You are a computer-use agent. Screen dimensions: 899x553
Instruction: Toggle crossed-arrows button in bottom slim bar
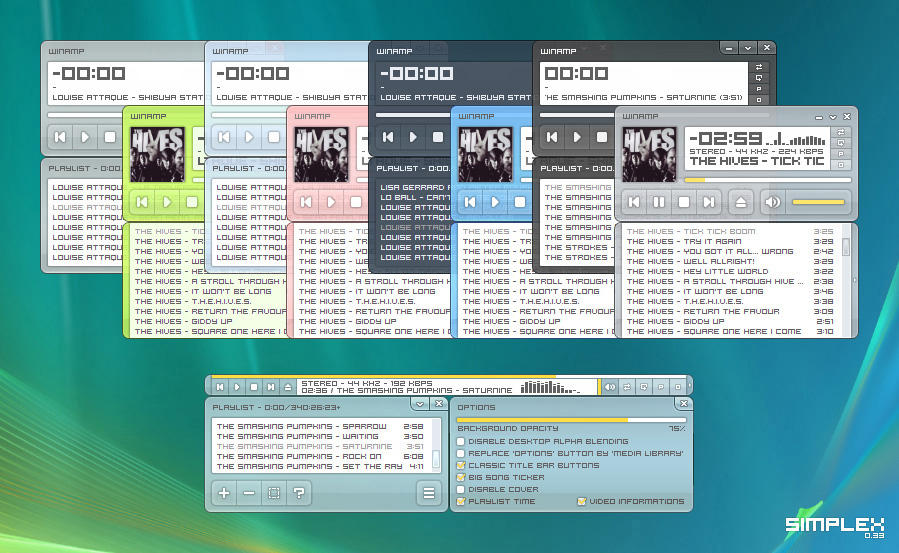point(627,387)
